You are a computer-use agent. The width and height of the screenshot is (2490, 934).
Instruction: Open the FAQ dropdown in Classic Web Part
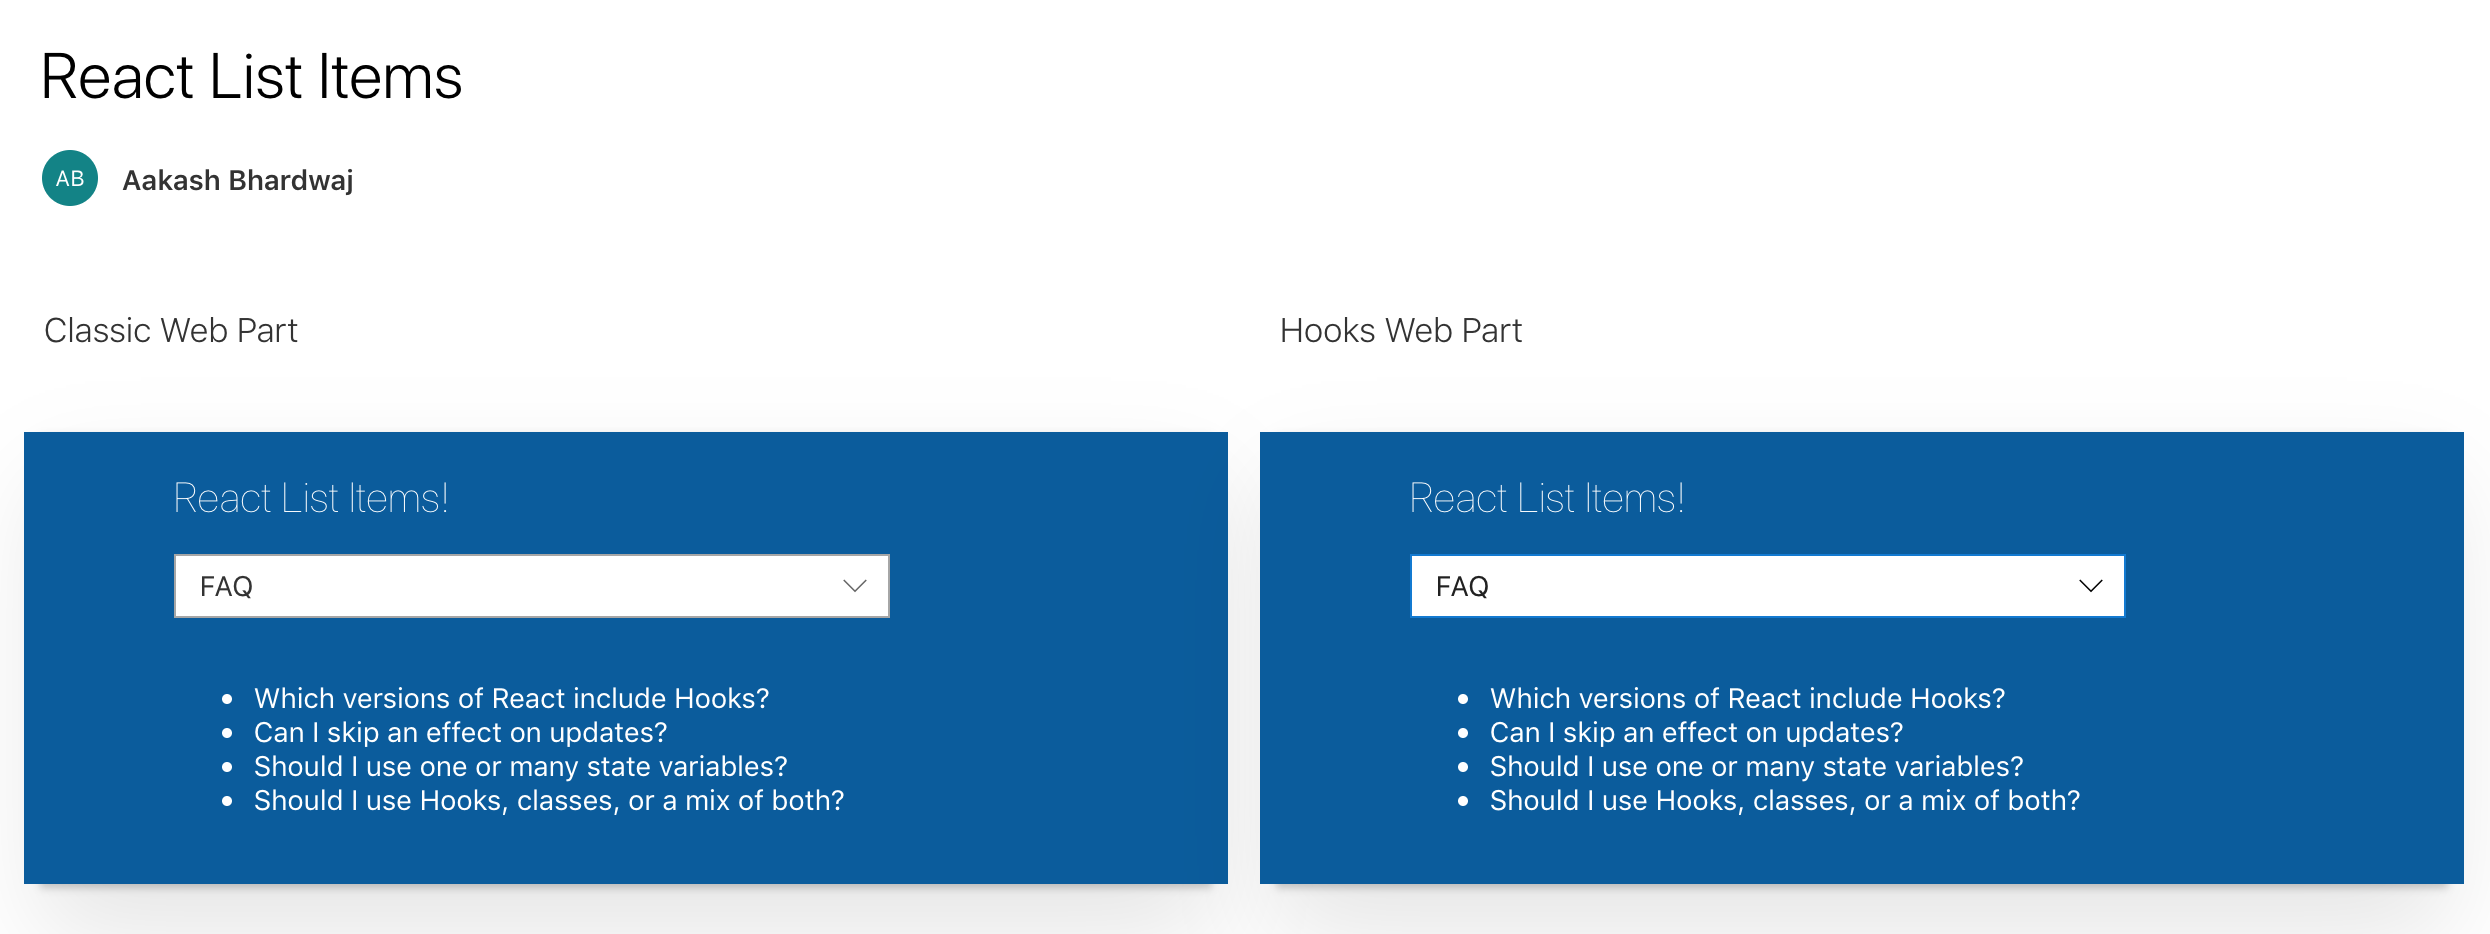click(531, 586)
